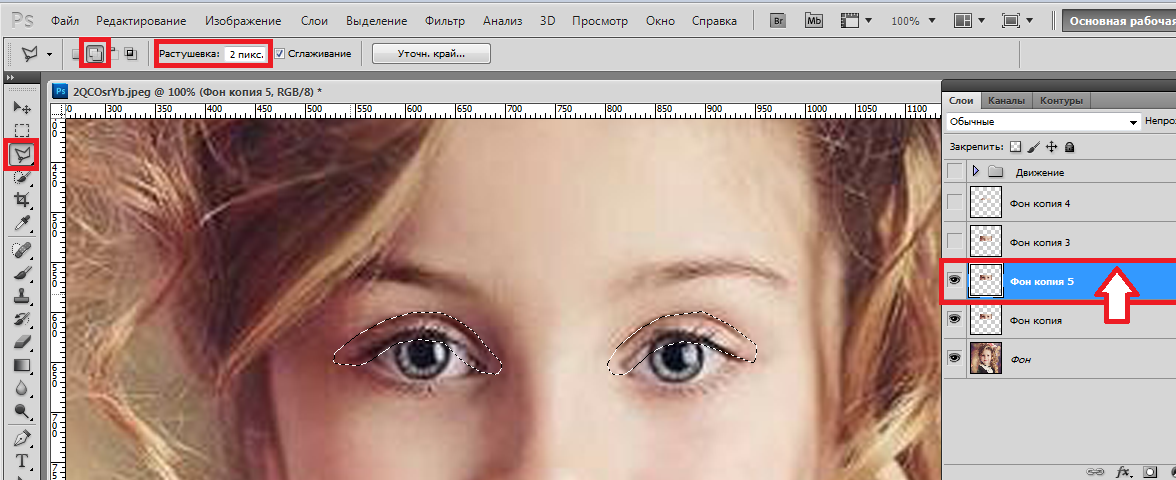Open the fx layer style menu
Viewport: 1176px width, 480px height.
click(1124, 472)
